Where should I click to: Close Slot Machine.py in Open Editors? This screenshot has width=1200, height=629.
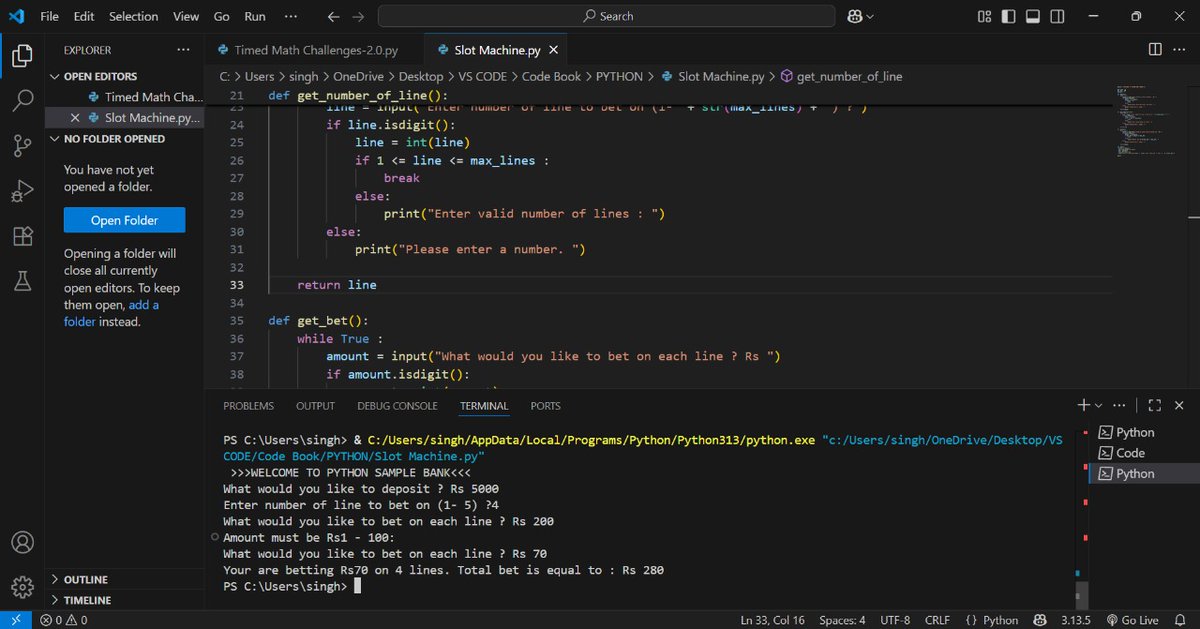pos(75,118)
